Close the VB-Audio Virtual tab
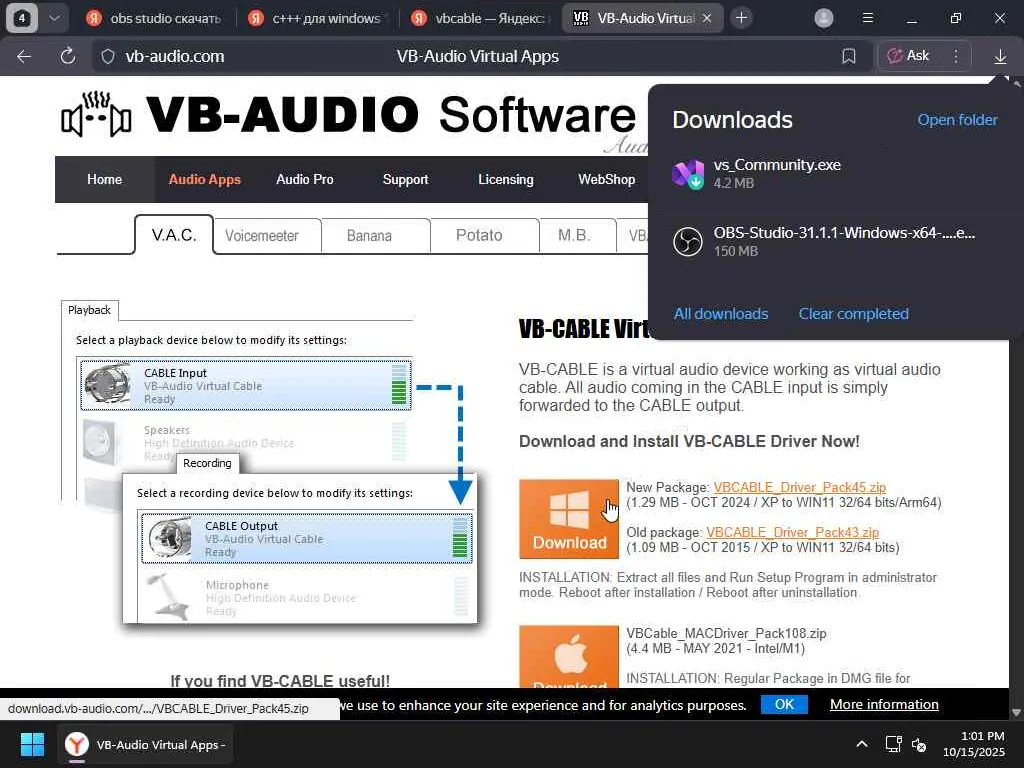The height and width of the screenshot is (768, 1024). (707, 18)
